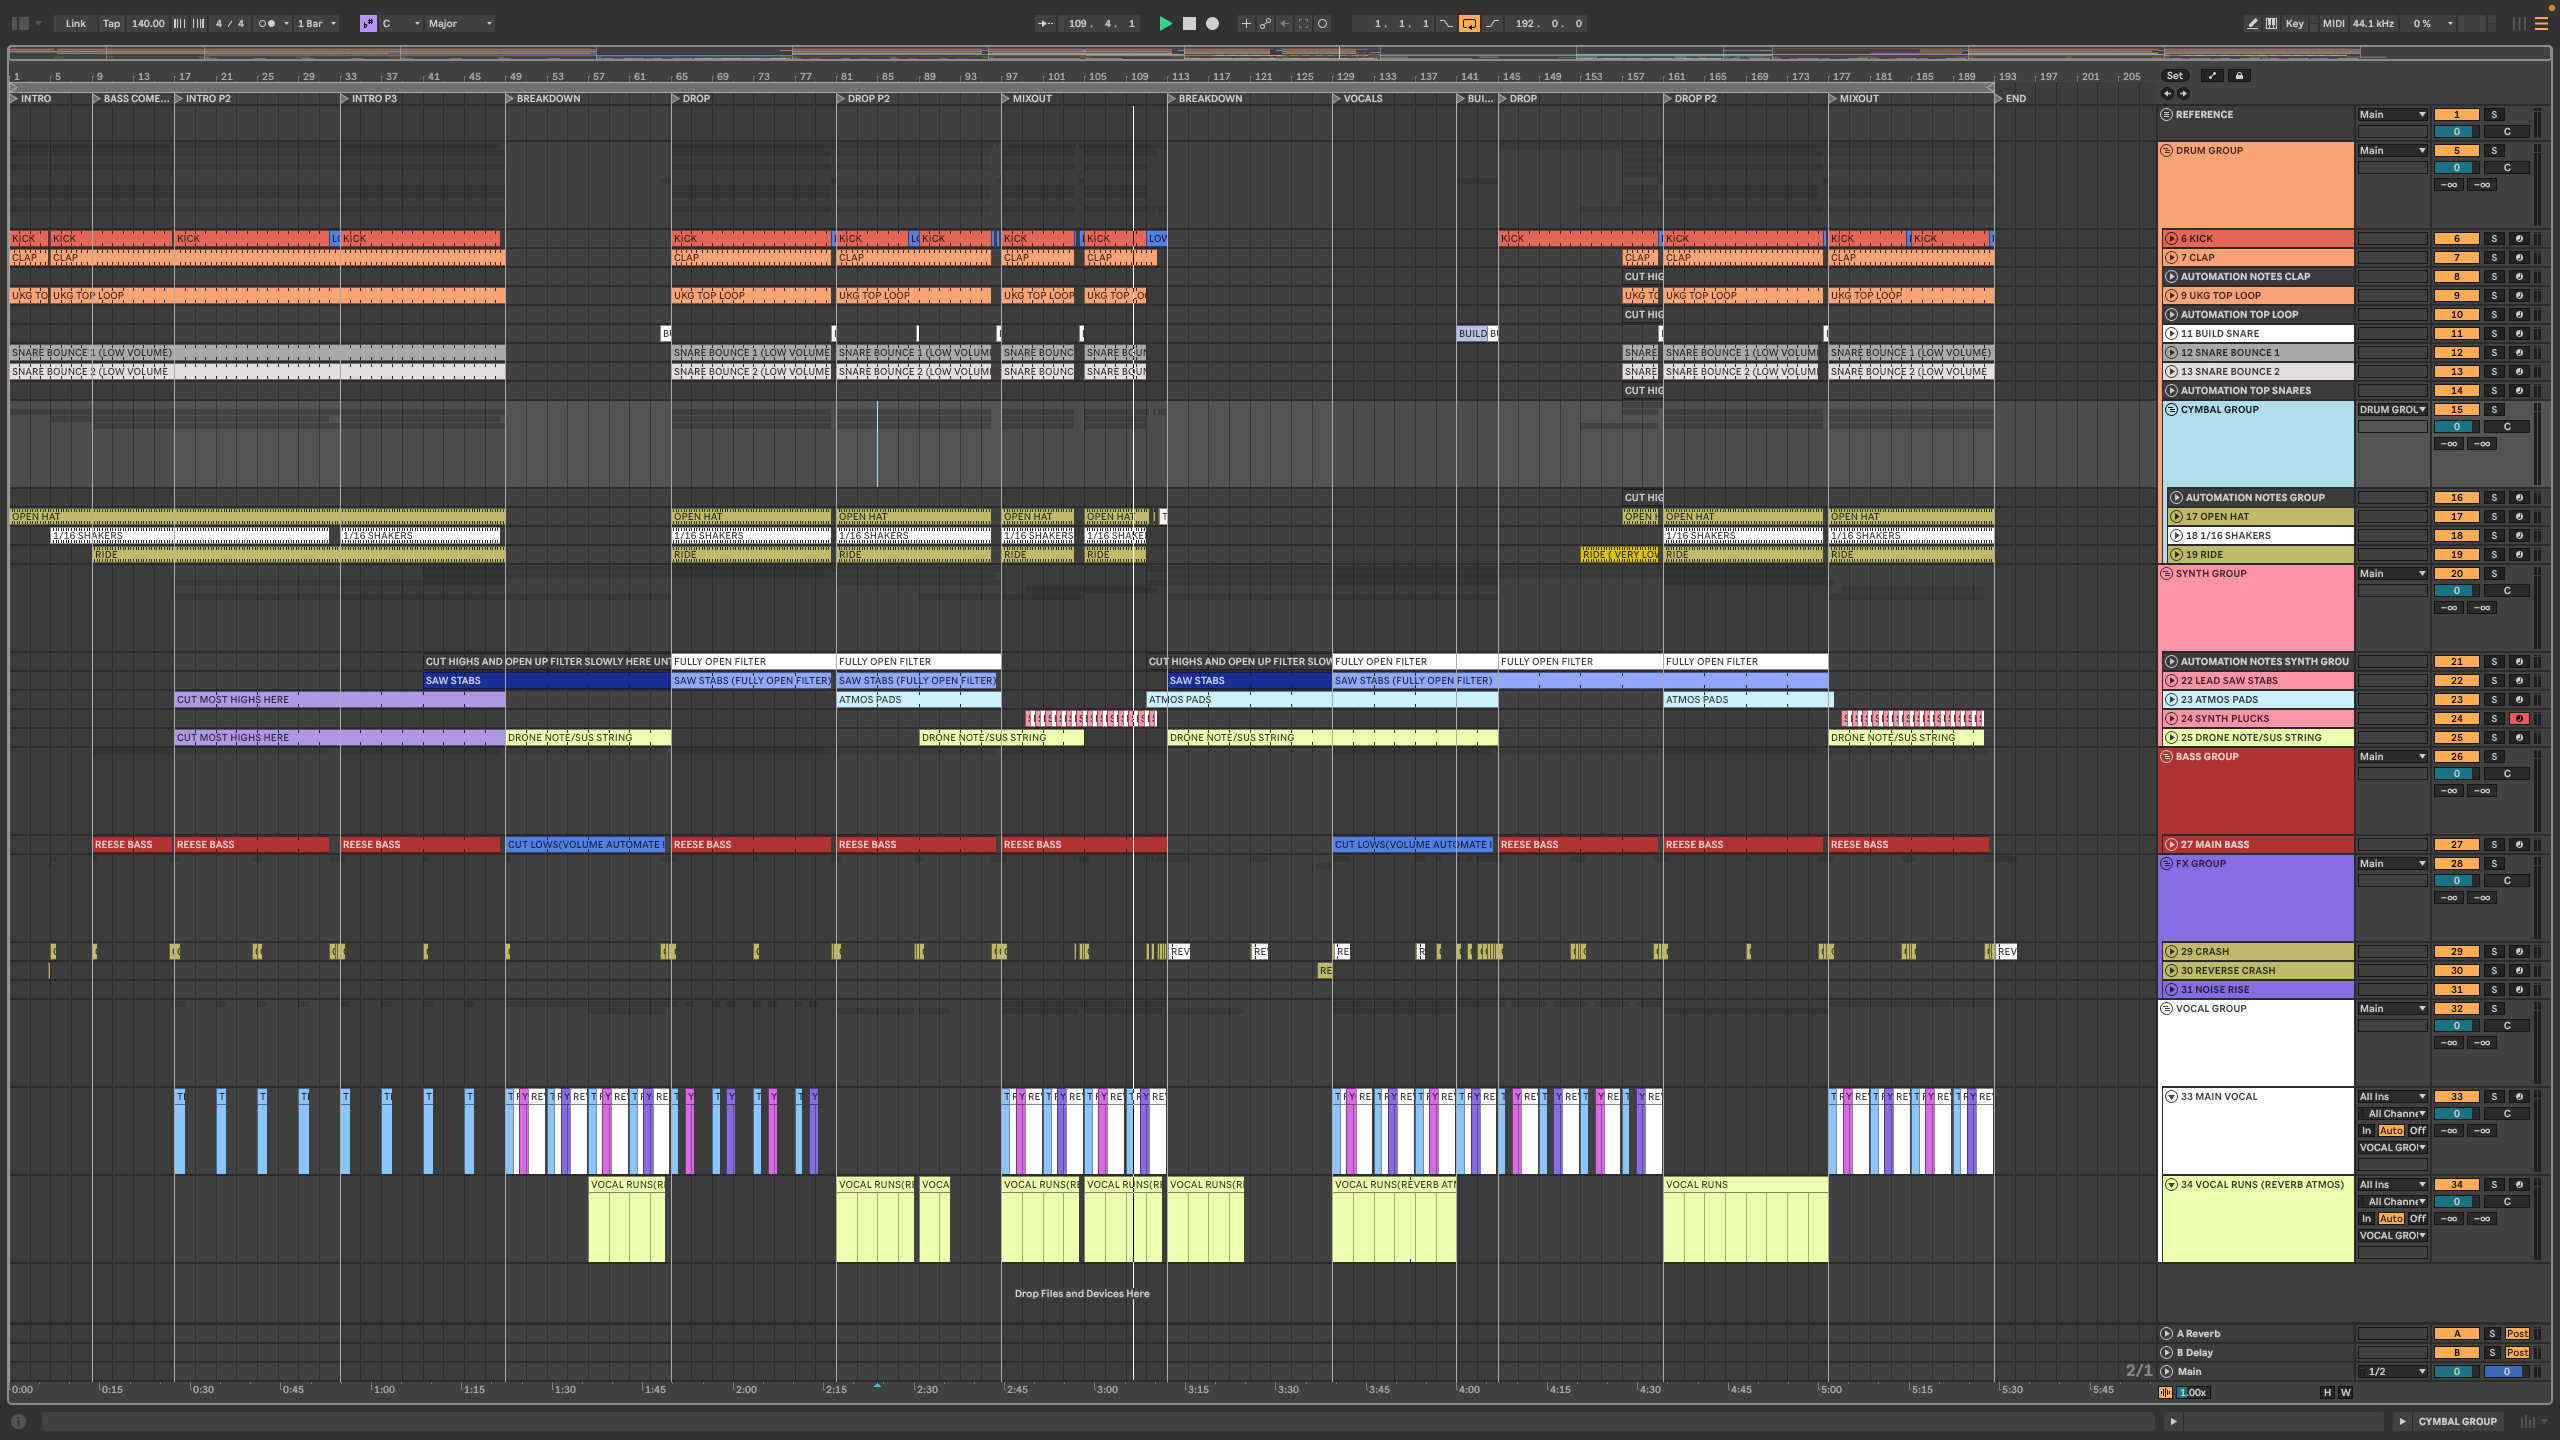The width and height of the screenshot is (2560, 1440).
Task: Click the Tap tempo button
Action: [111, 23]
